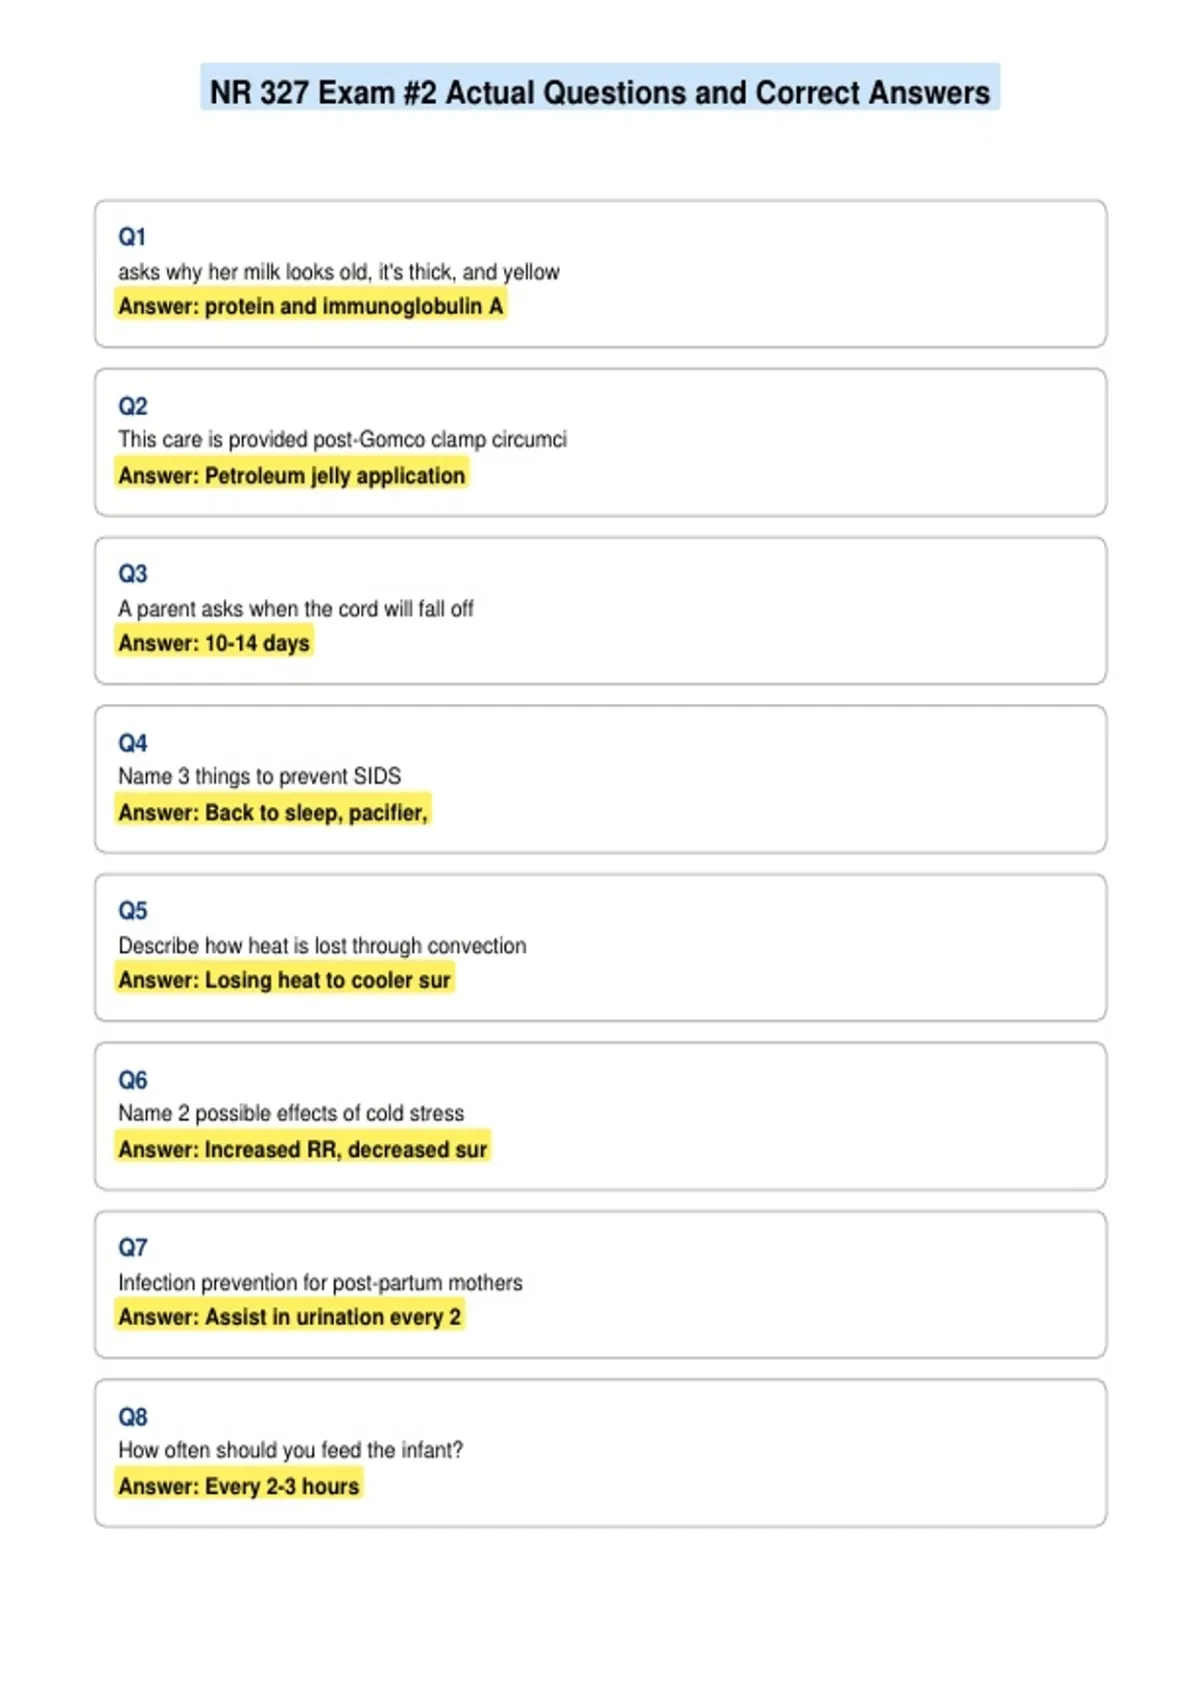Click the Gomco clamp question text
Screen dimensions: 1200x1700
point(342,440)
